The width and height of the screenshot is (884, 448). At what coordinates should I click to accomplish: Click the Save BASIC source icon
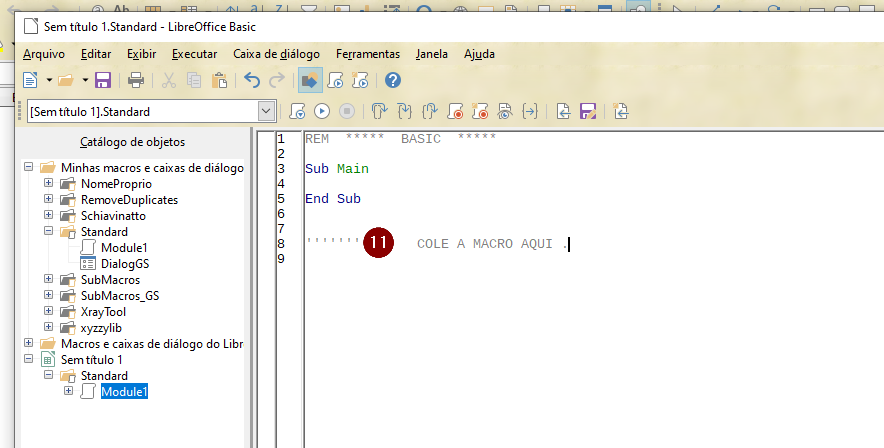tap(588, 112)
